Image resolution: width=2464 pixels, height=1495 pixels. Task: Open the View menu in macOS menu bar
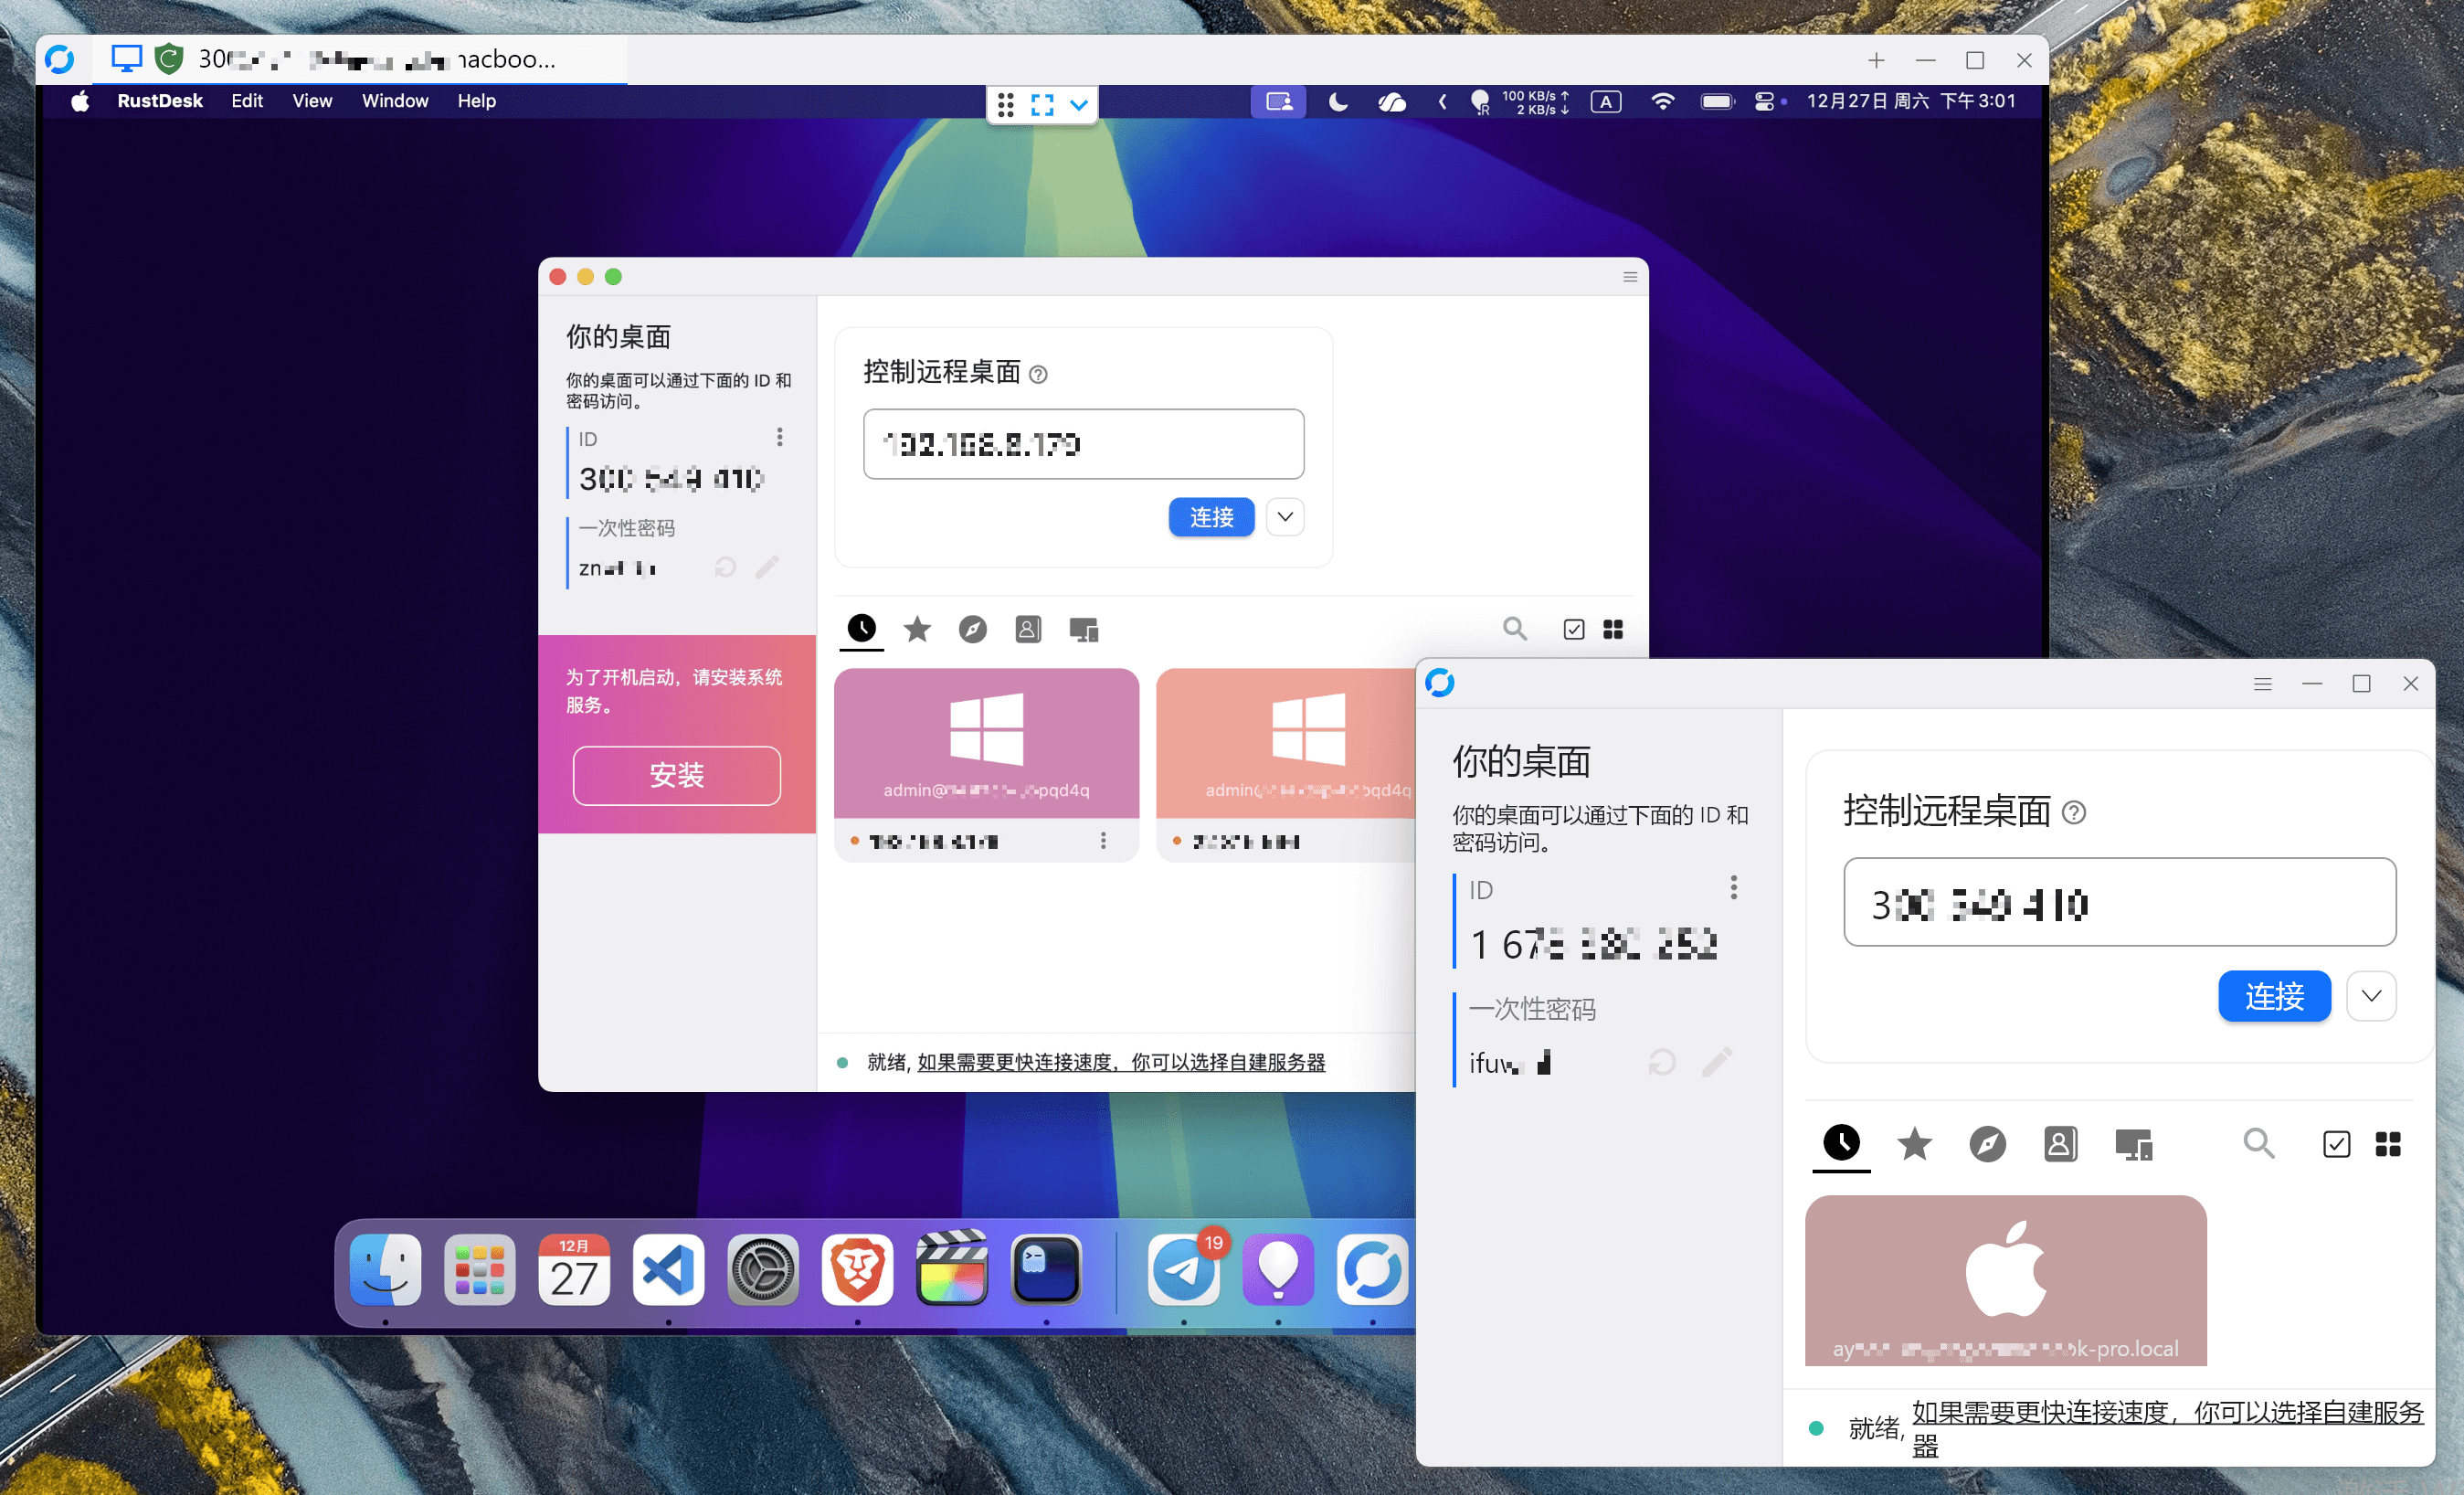pyautogui.click(x=312, y=101)
